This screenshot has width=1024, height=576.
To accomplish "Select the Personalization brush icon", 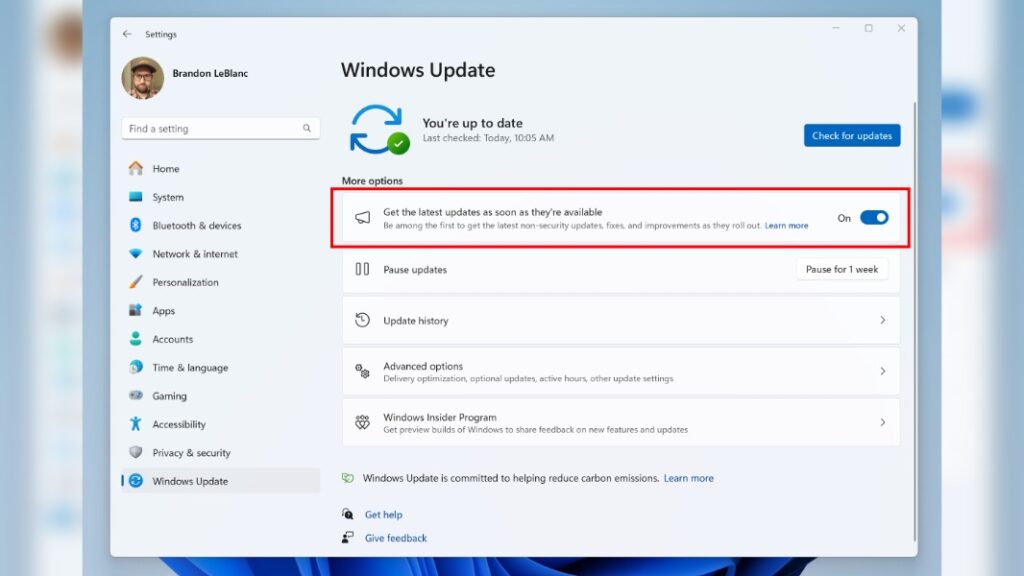I will 143,282.
